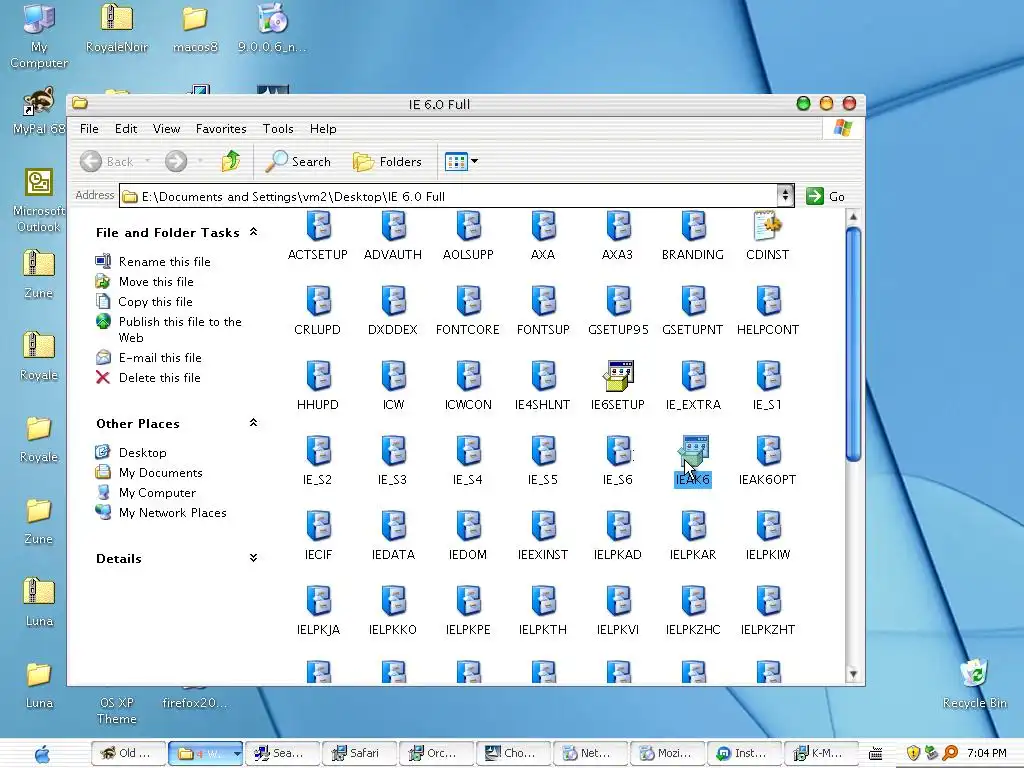This screenshot has height=768, width=1024.
Task: Switch to the Mozi... taskbar button
Action: pos(667,753)
